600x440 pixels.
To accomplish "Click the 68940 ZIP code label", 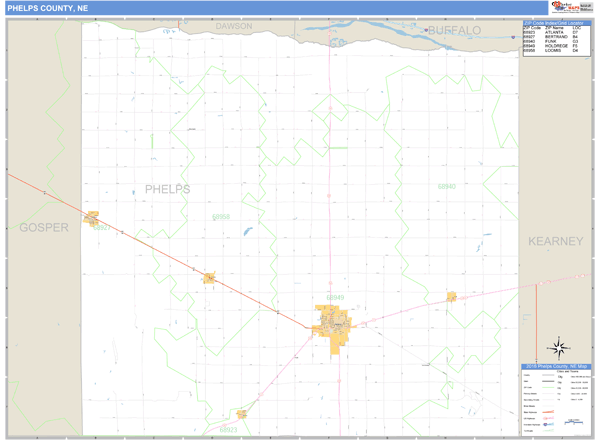I will tap(446, 186).
